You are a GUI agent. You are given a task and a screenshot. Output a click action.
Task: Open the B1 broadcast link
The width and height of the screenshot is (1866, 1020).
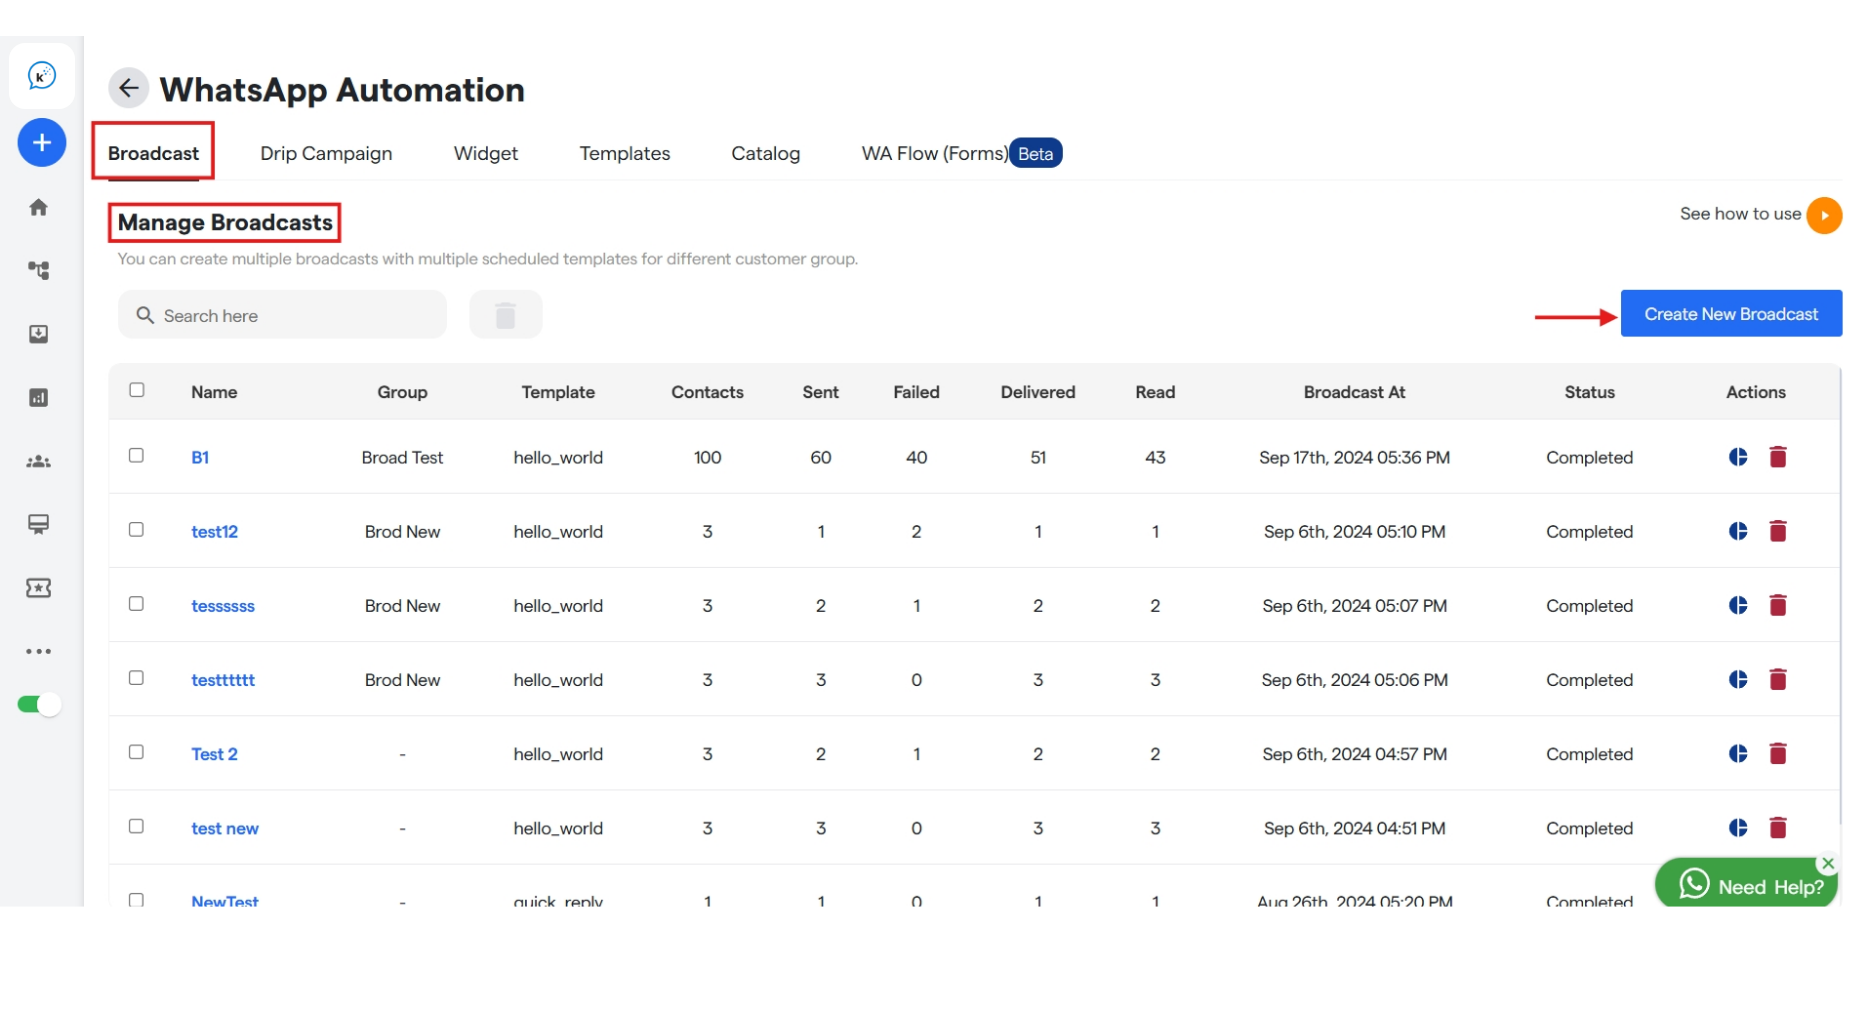tap(200, 457)
